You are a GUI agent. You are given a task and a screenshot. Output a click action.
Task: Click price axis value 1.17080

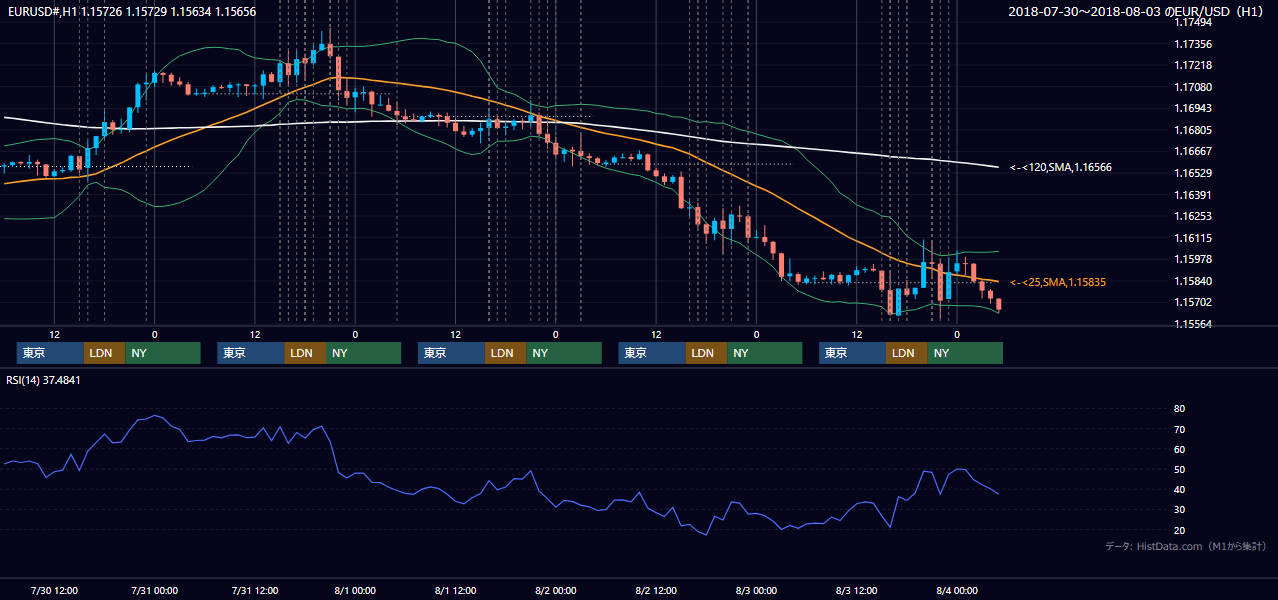point(1193,87)
